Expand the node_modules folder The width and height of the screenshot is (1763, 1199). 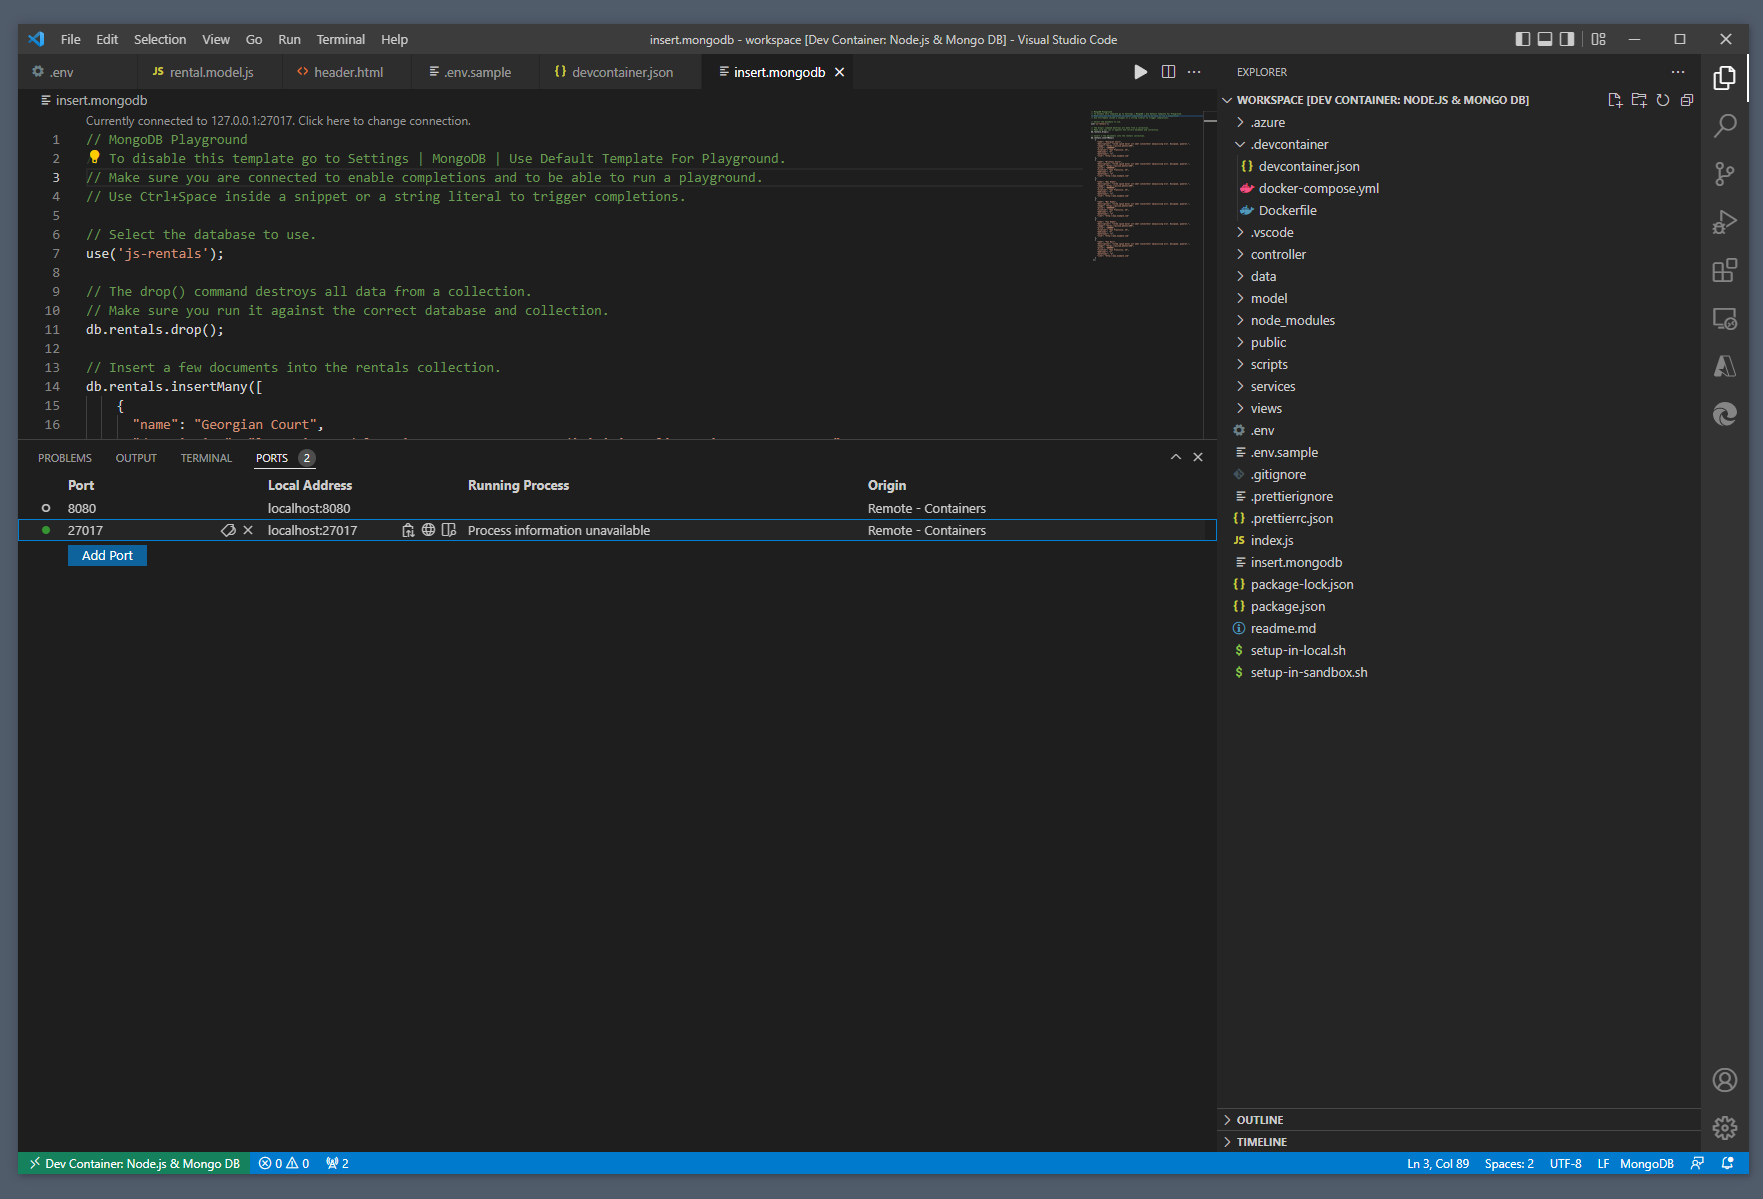click(x=1240, y=320)
